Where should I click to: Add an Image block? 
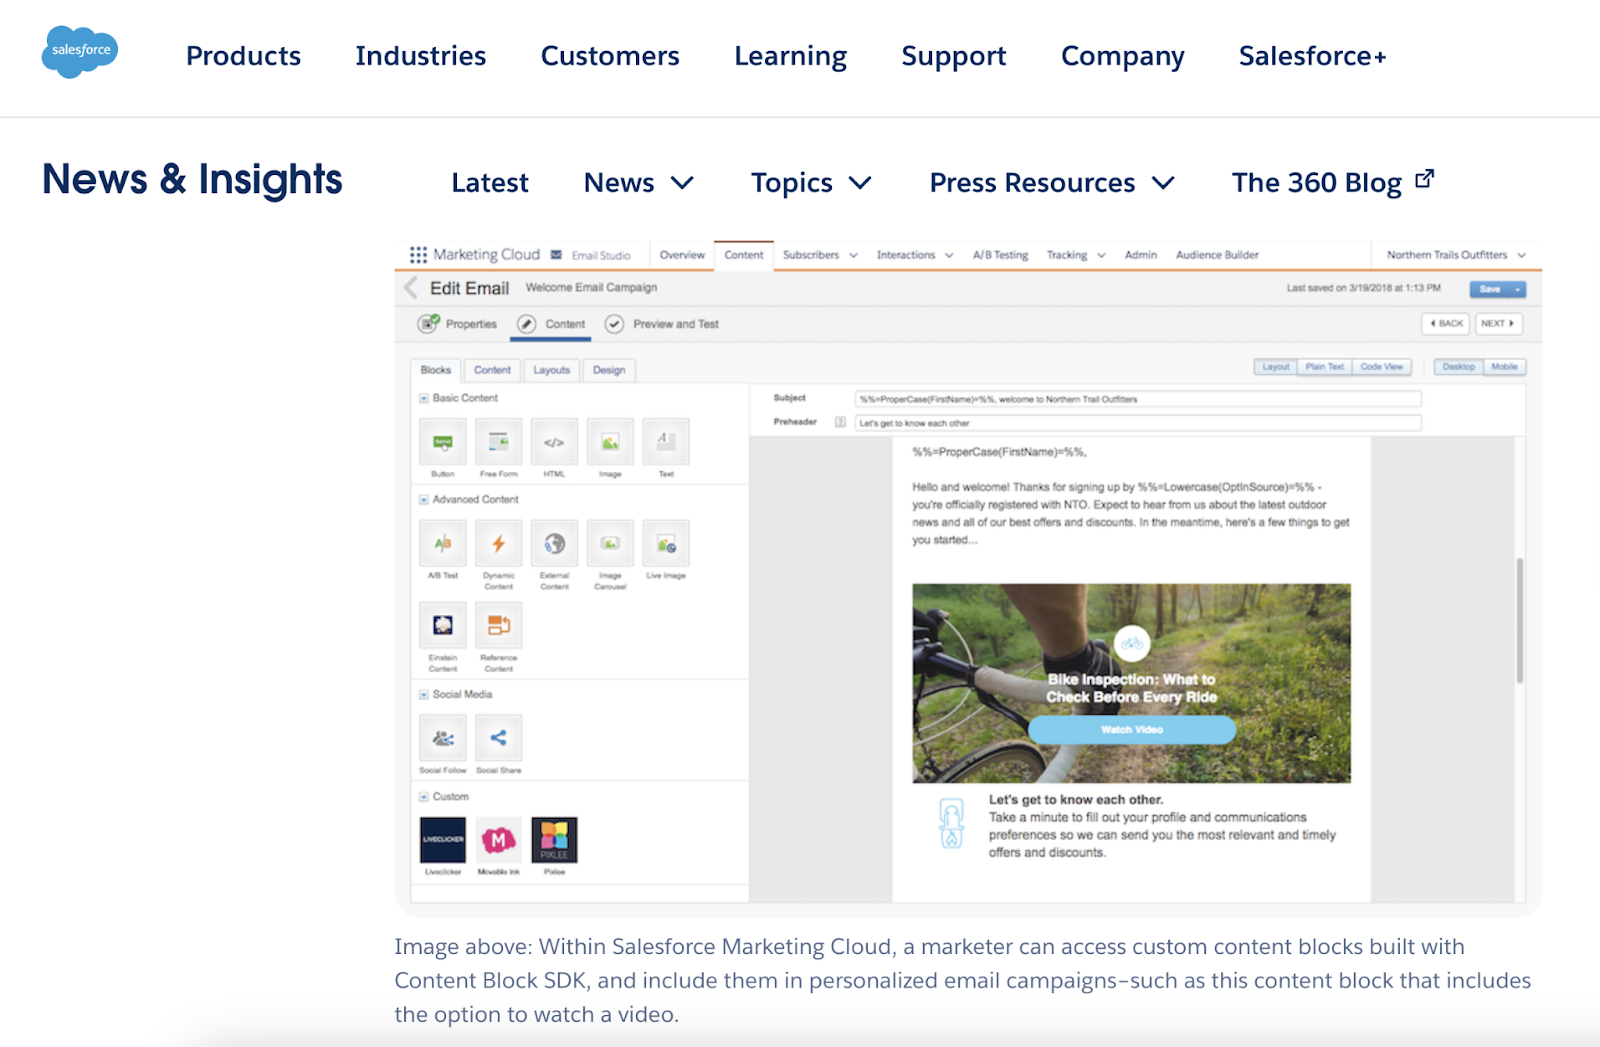[609, 443]
